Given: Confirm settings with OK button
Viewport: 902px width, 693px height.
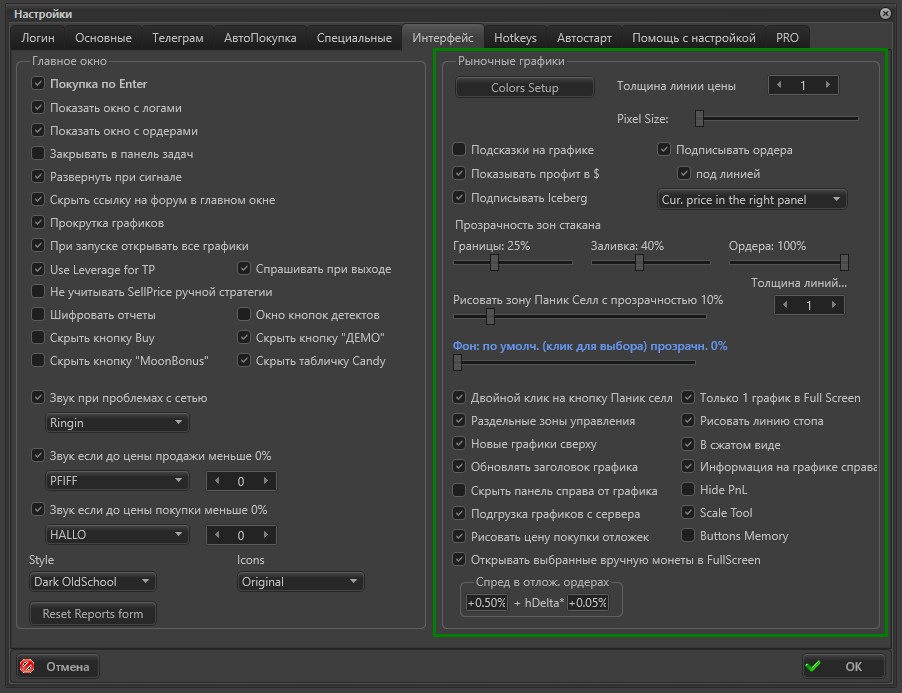Looking at the screenshot, I should coord(843,667).
